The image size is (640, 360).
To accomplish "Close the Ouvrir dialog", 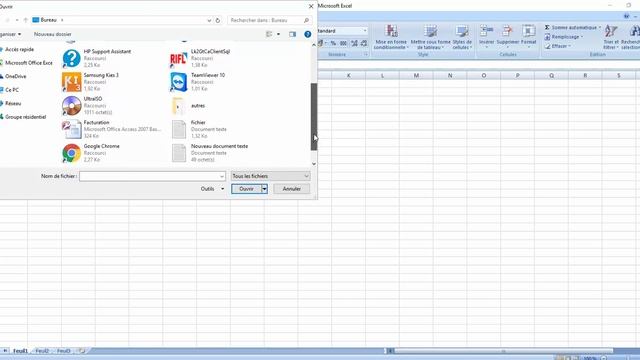I will tap(311, 6).
